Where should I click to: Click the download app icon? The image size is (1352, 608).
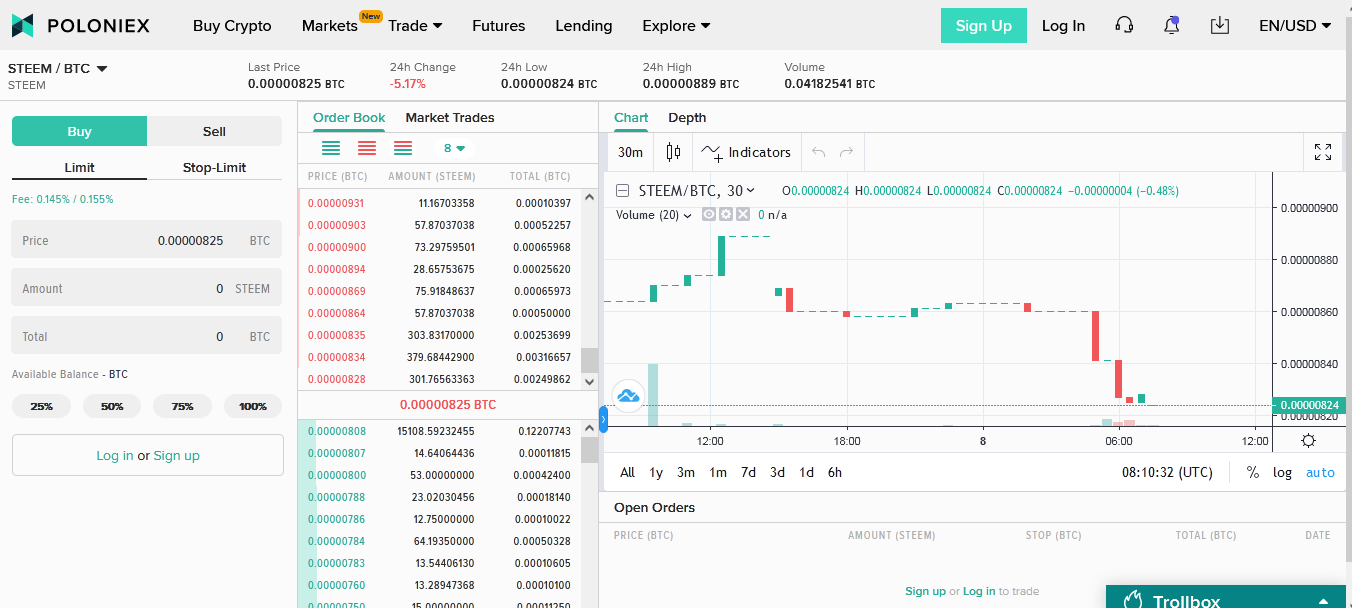pyautogui.click(x=1220, y=26)
